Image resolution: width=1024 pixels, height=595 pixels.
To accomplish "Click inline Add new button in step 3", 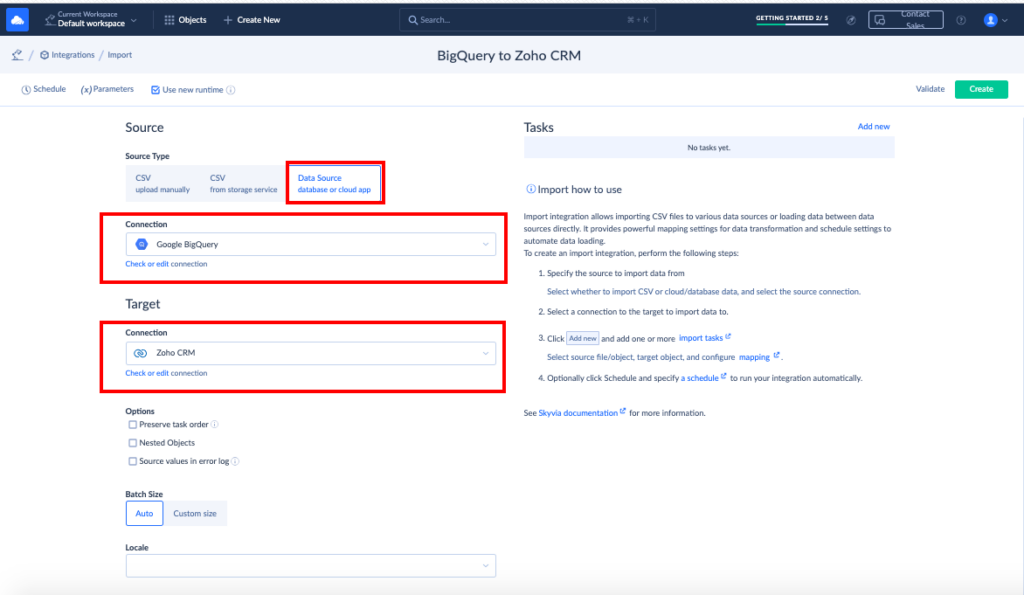I will [x=582, y=338].
